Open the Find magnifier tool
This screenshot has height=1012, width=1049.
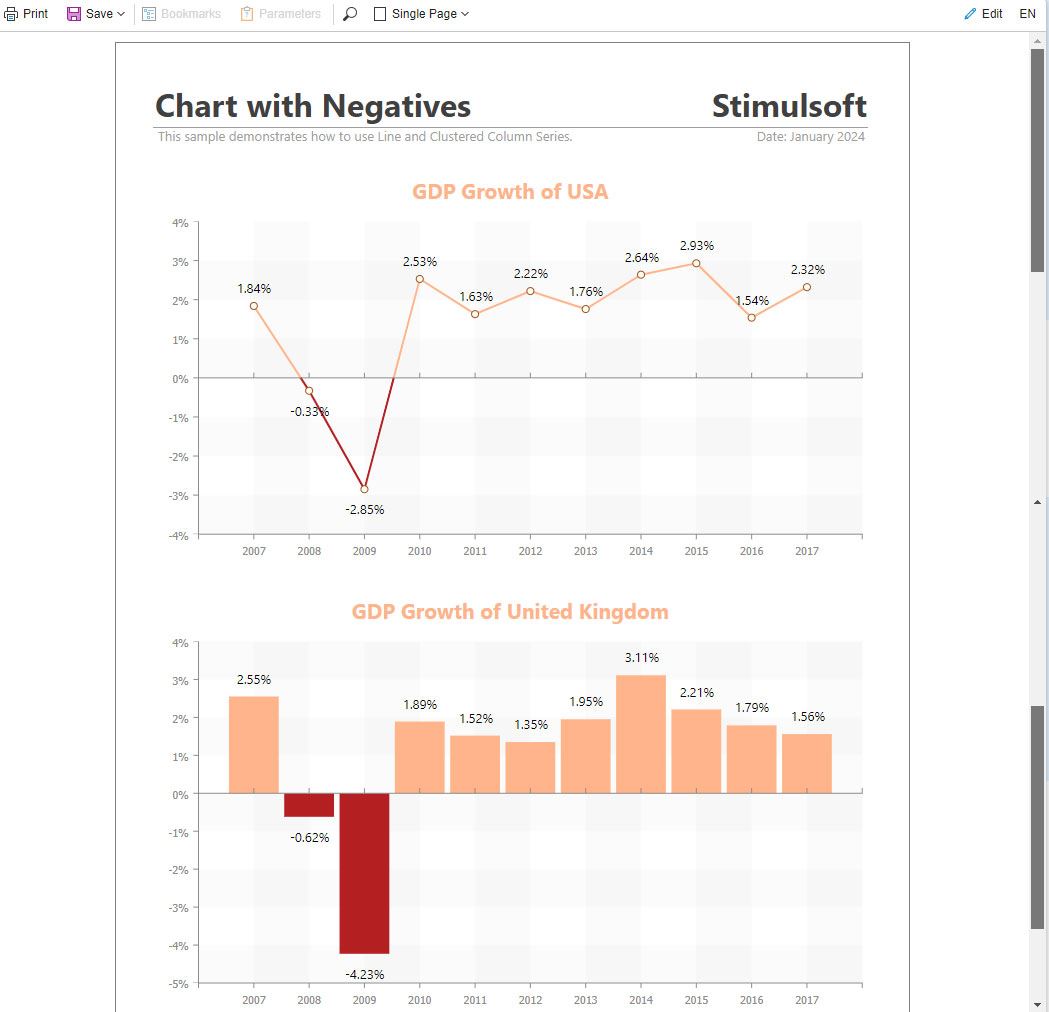click(x=350, y=13)
